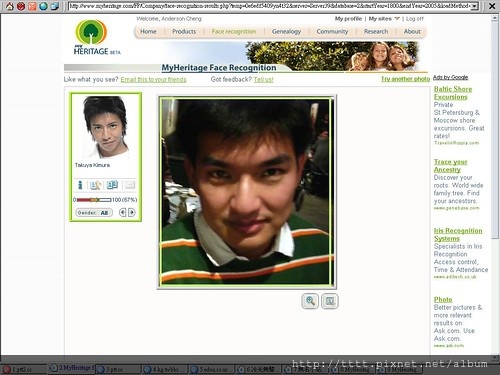Open the Photo ad link
500x375 pixels.
tap(443, 299)
